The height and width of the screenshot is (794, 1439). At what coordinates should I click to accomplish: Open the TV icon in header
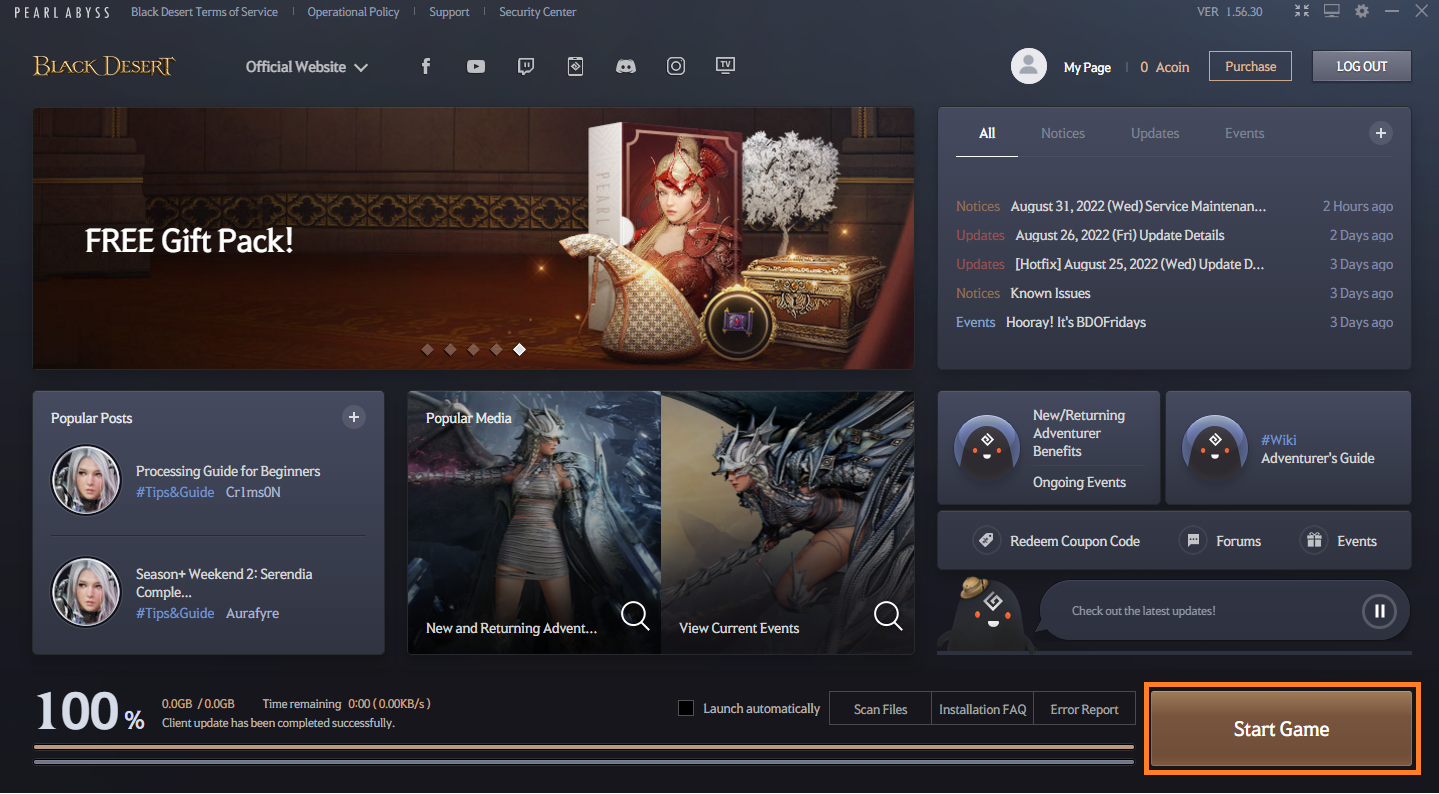pos(726,66)
